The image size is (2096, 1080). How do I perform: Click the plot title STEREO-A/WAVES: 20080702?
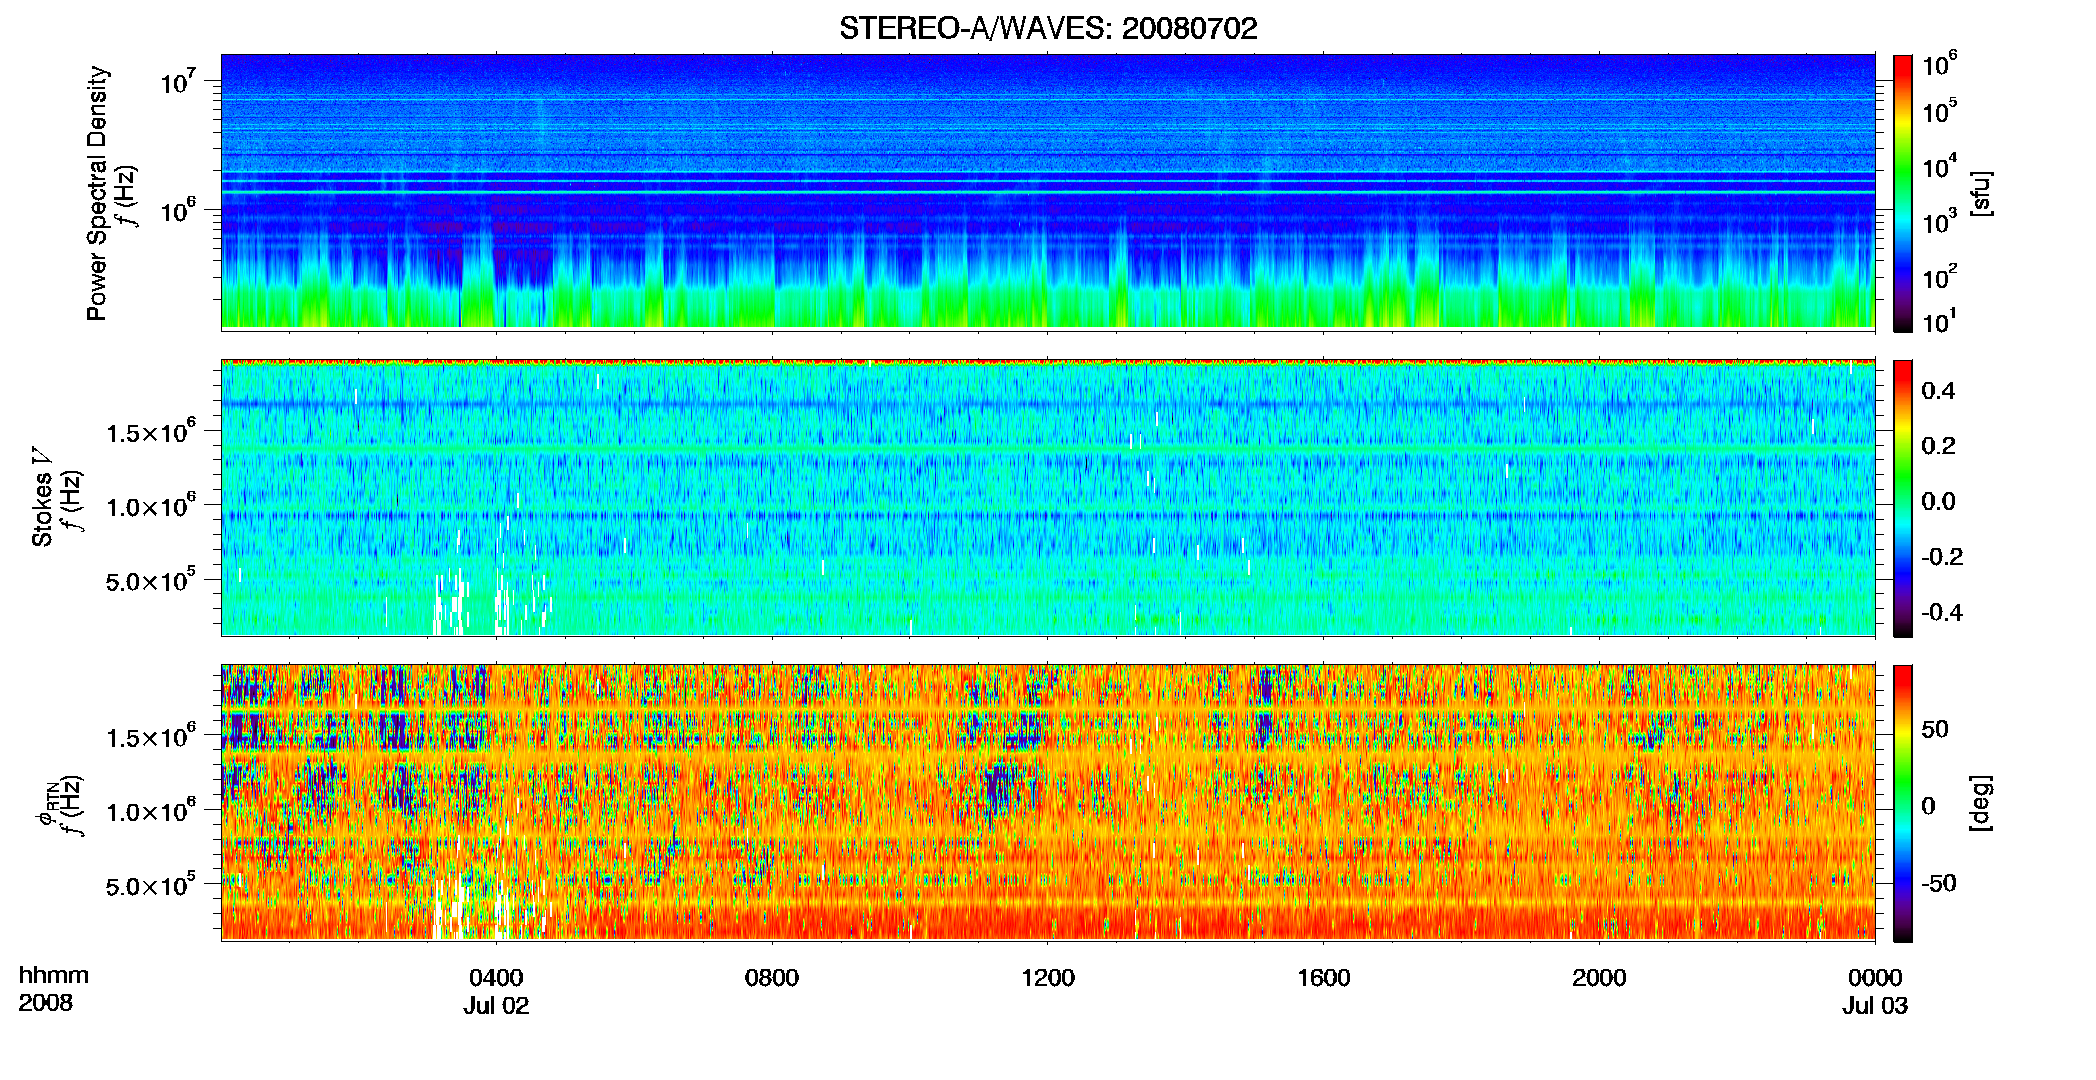[x=1048, y=29]
